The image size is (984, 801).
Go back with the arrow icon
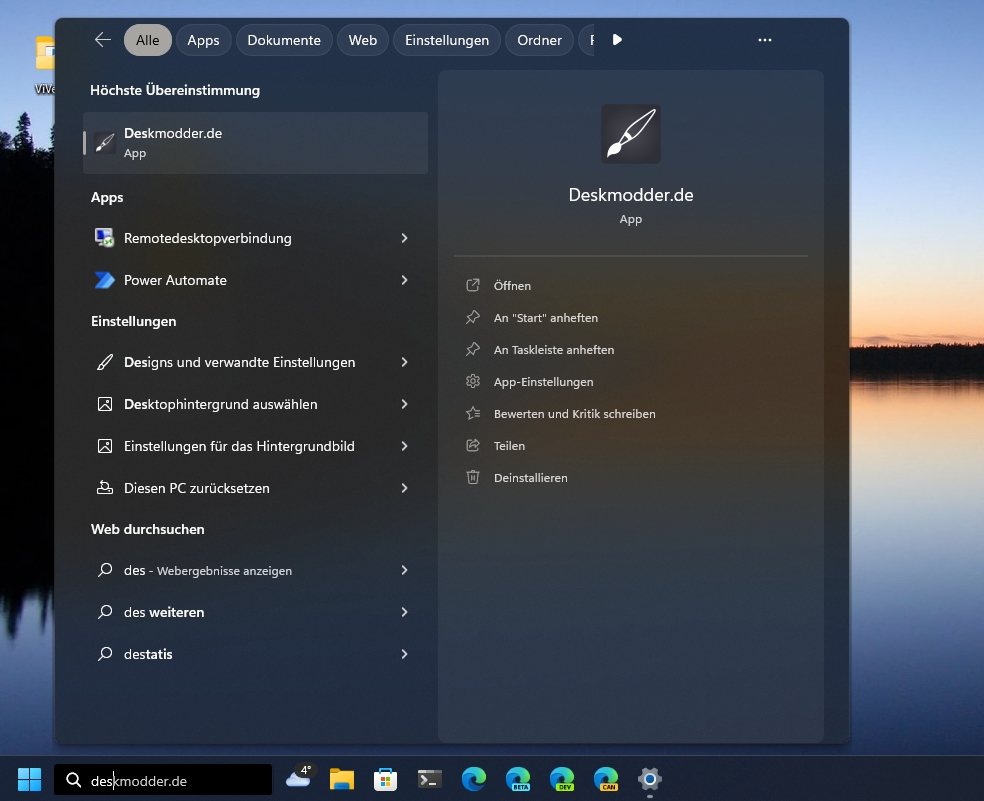102,40
